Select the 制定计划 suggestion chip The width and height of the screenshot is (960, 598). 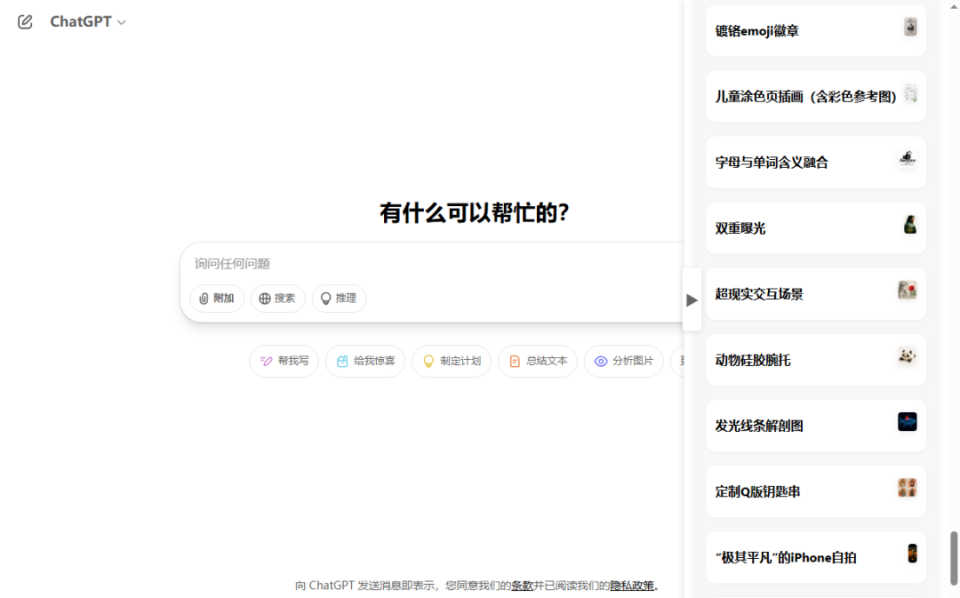tap(451, 361)
